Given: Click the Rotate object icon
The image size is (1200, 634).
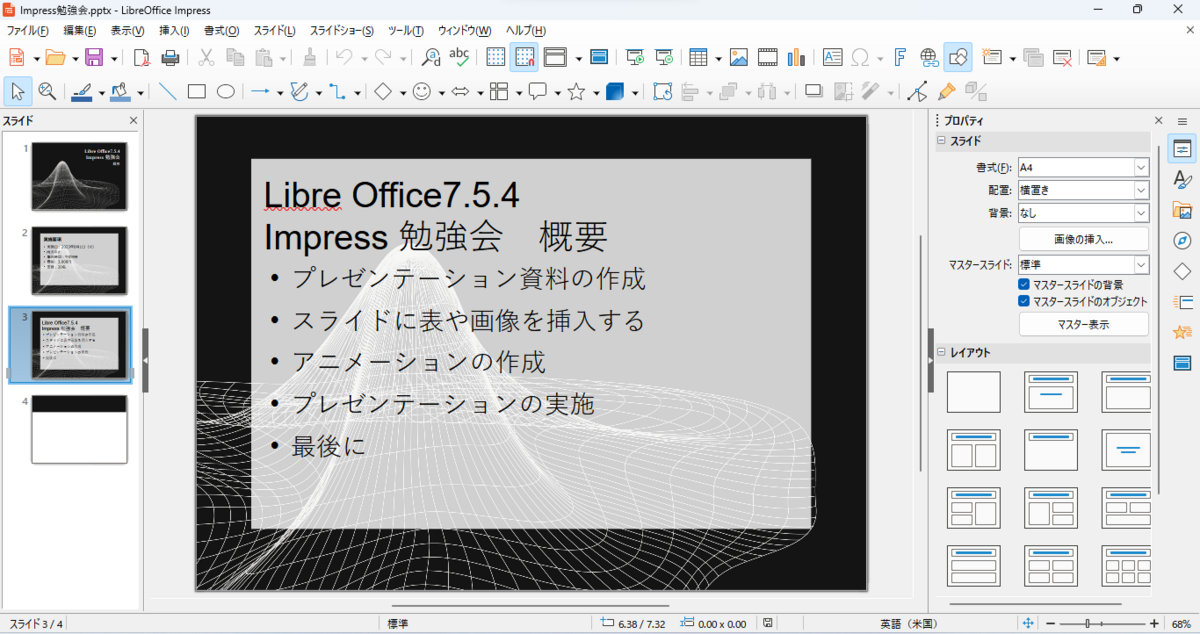Looking at the screenshot, I should 662,92.
